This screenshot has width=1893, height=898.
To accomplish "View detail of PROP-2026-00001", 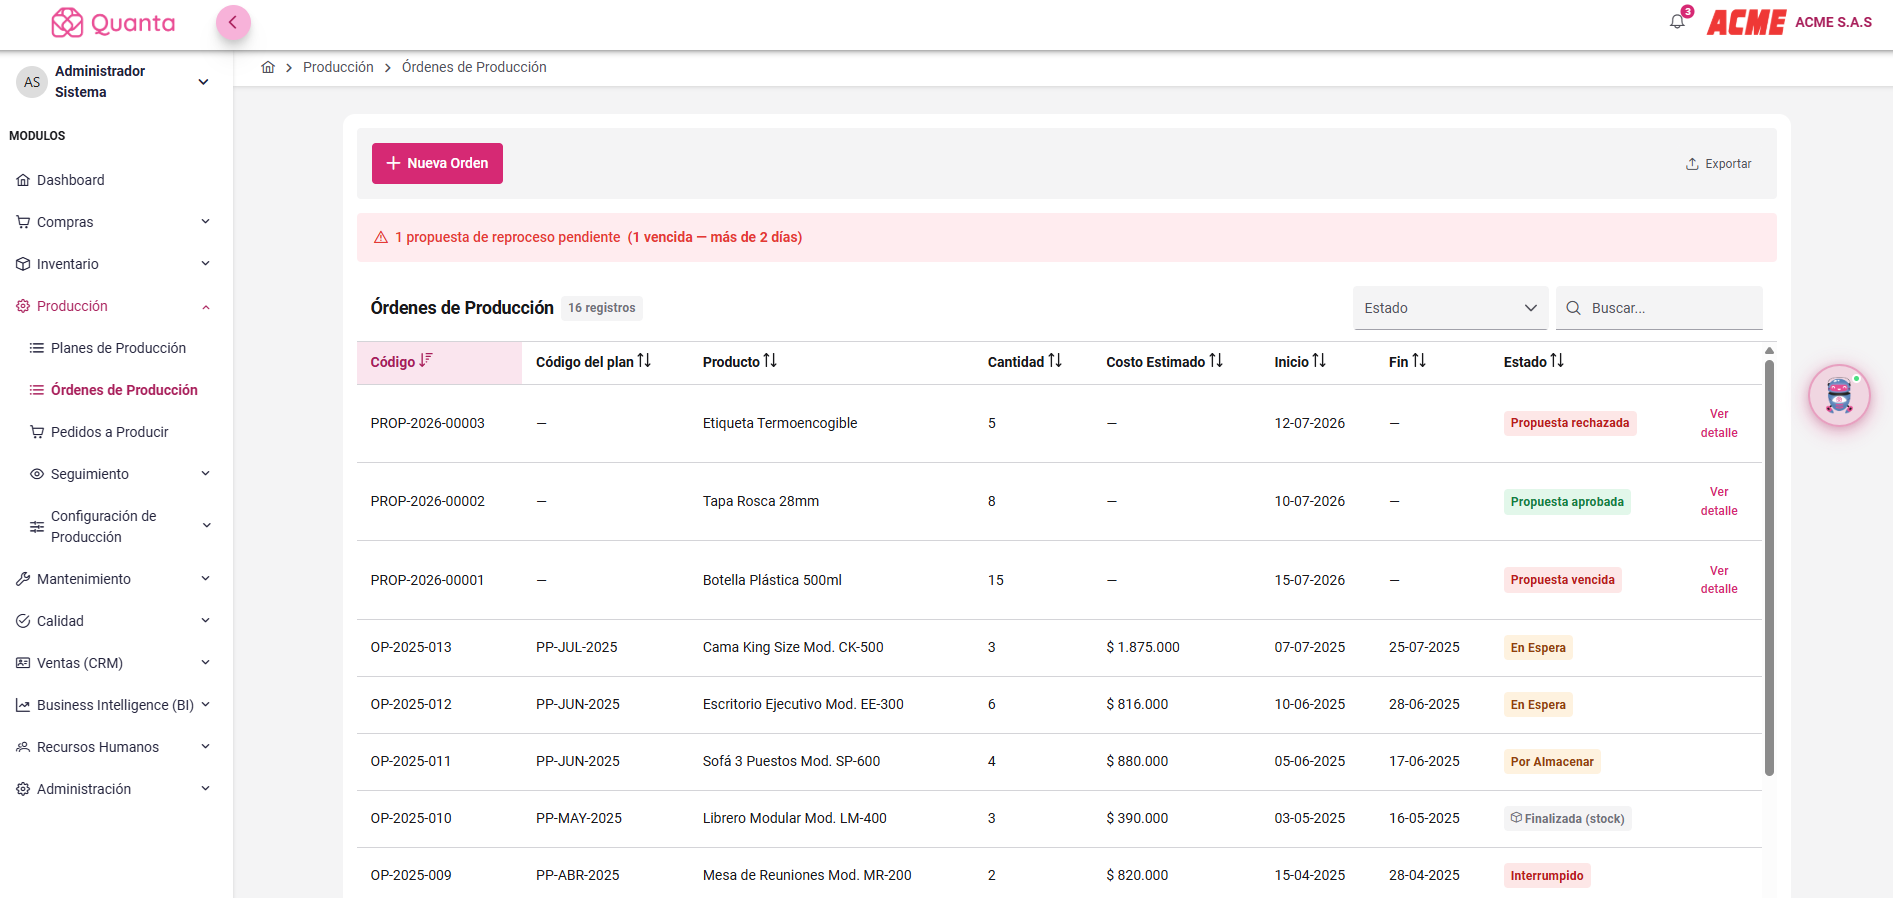I will 1719,580.
